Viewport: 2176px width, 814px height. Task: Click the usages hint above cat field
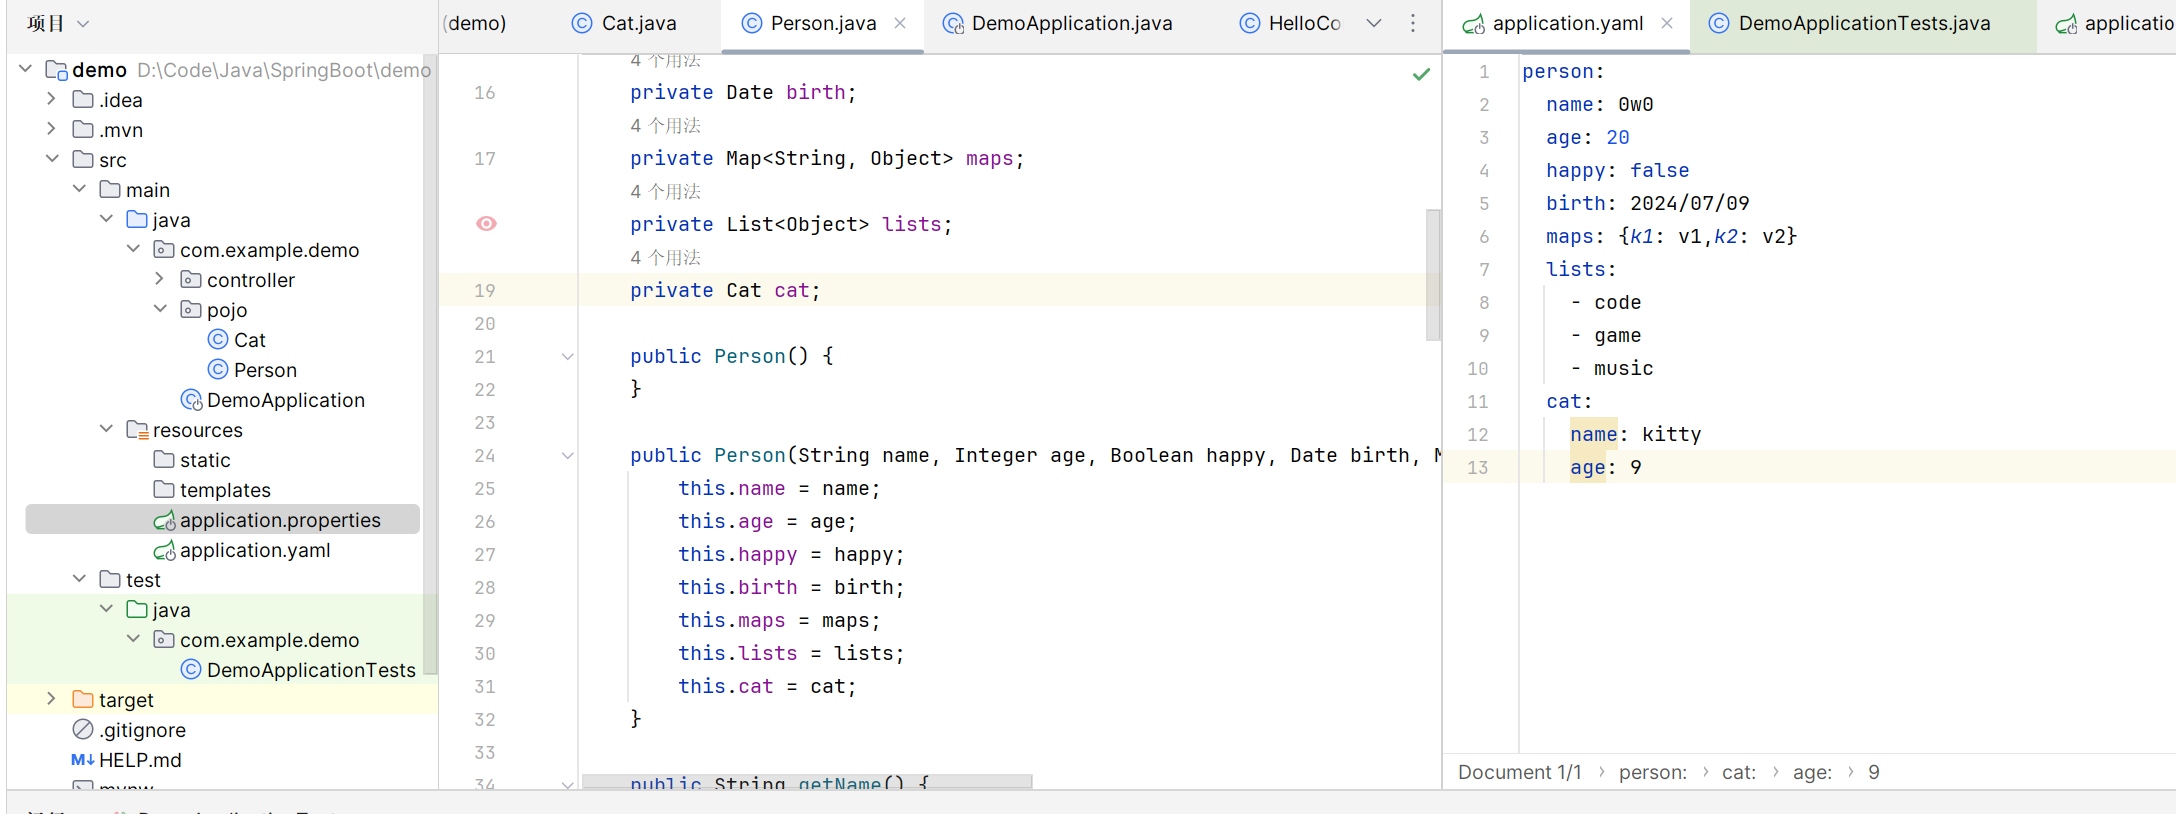coord(665,257)
